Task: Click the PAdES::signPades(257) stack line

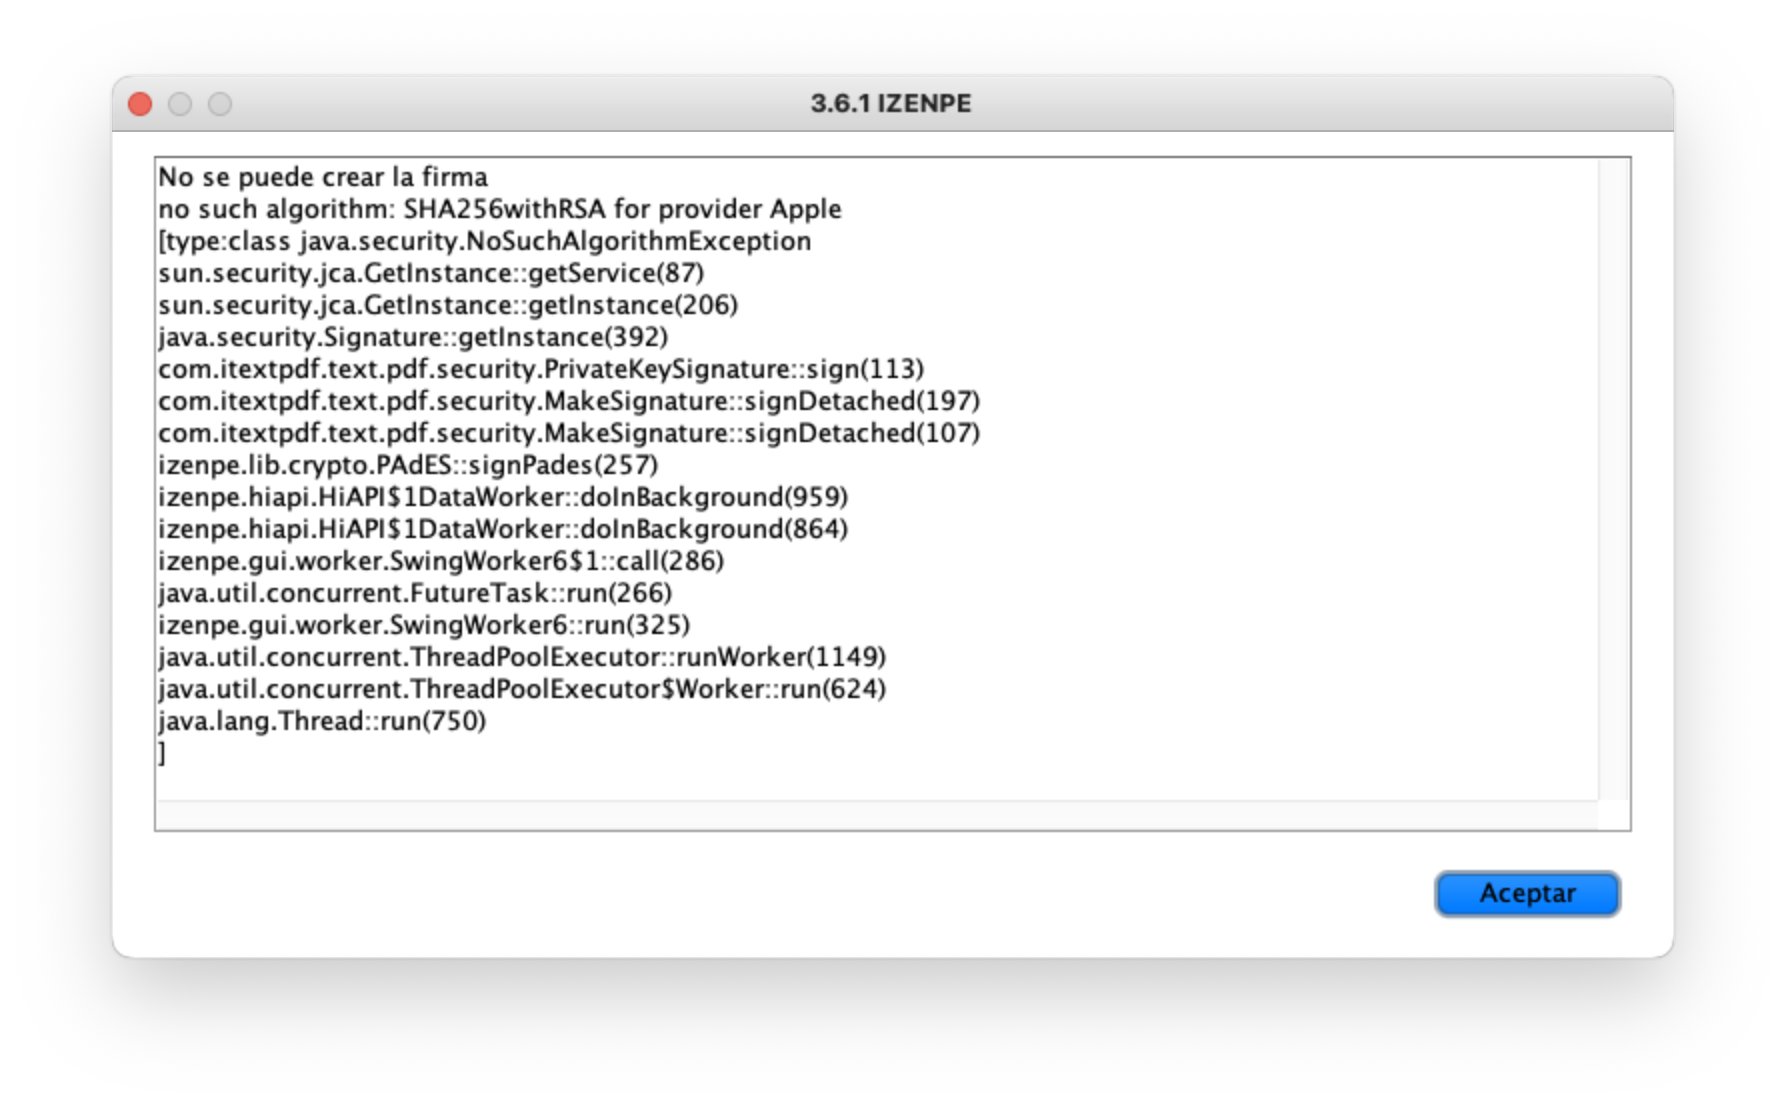Action: pyautogui.click(x=408, y=465)
